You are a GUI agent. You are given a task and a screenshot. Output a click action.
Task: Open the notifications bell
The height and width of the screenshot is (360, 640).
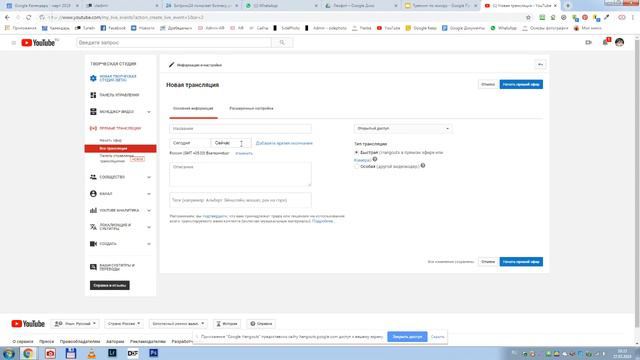coord(605,42)
